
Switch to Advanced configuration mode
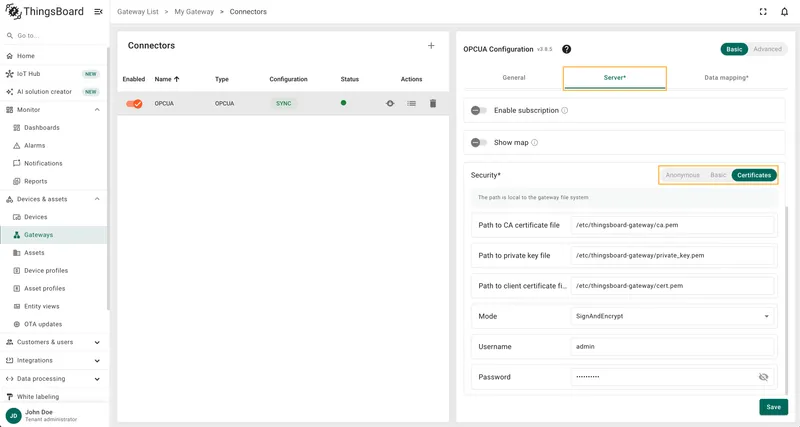(x=767, y=49)
